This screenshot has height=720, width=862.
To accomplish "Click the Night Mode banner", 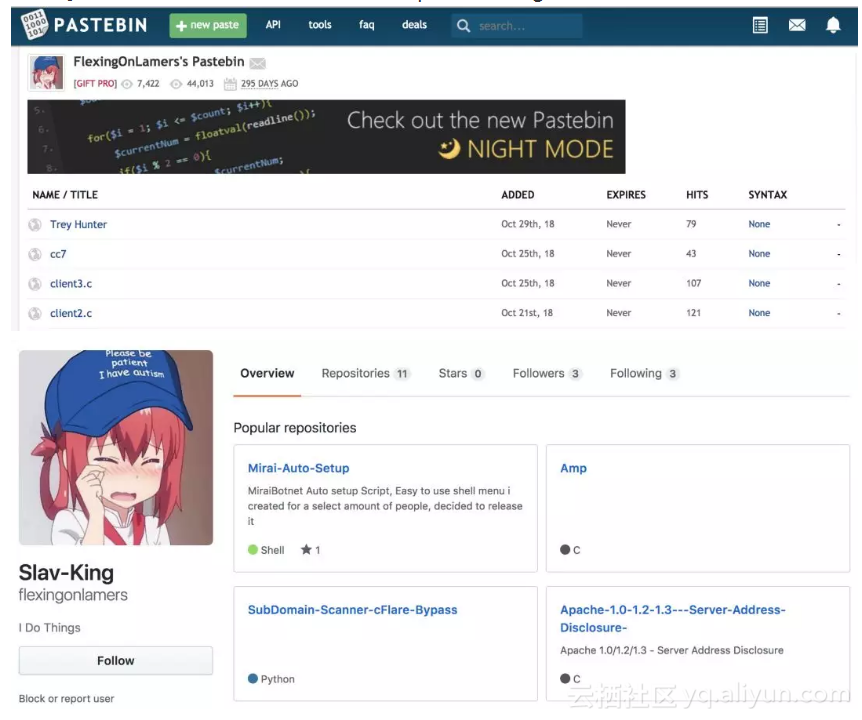I will click(326, 137).
